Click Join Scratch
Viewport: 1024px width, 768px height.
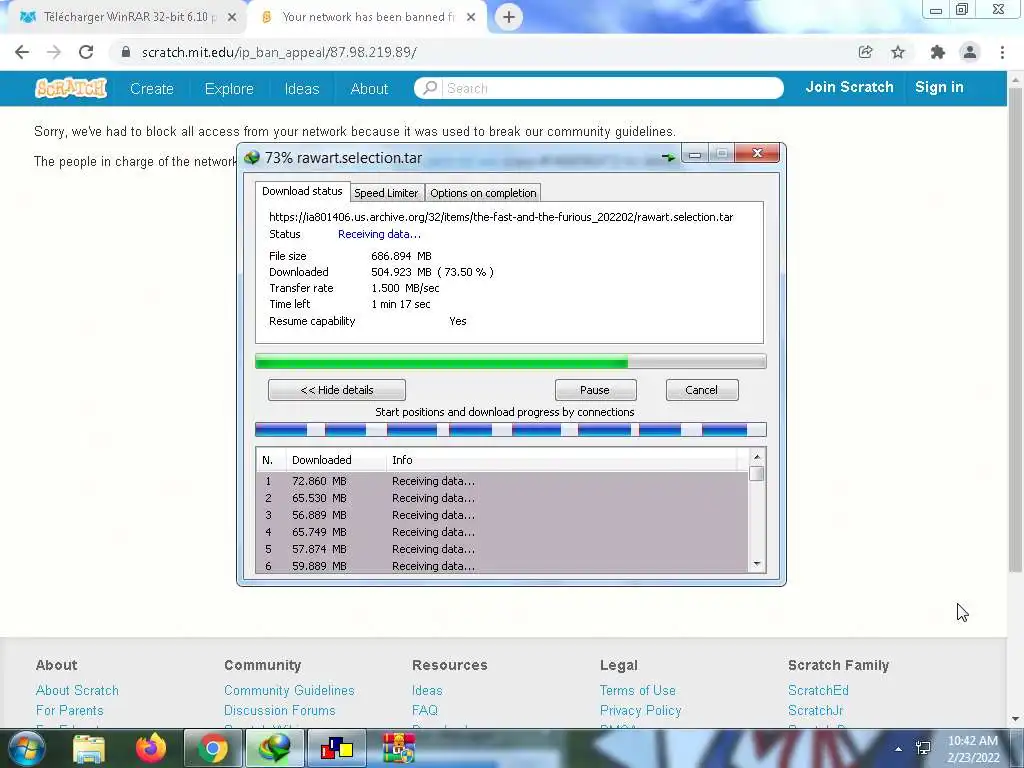pos(849,87)
